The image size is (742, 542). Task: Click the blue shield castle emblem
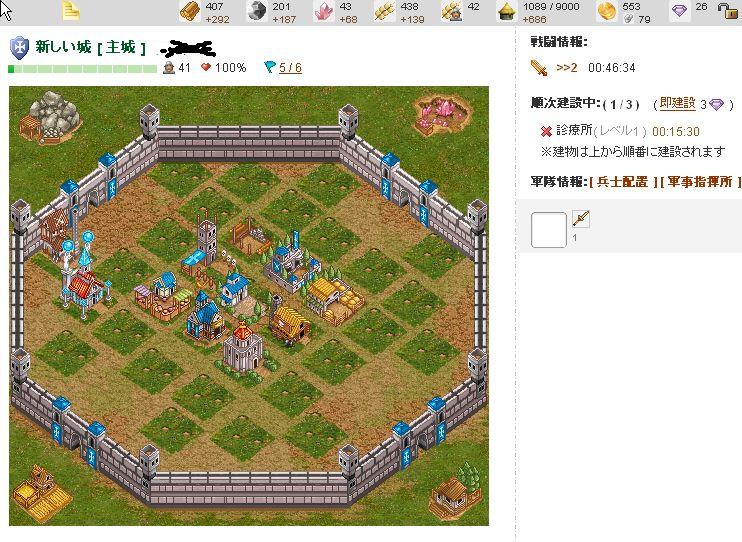click(x=19, y=48)
